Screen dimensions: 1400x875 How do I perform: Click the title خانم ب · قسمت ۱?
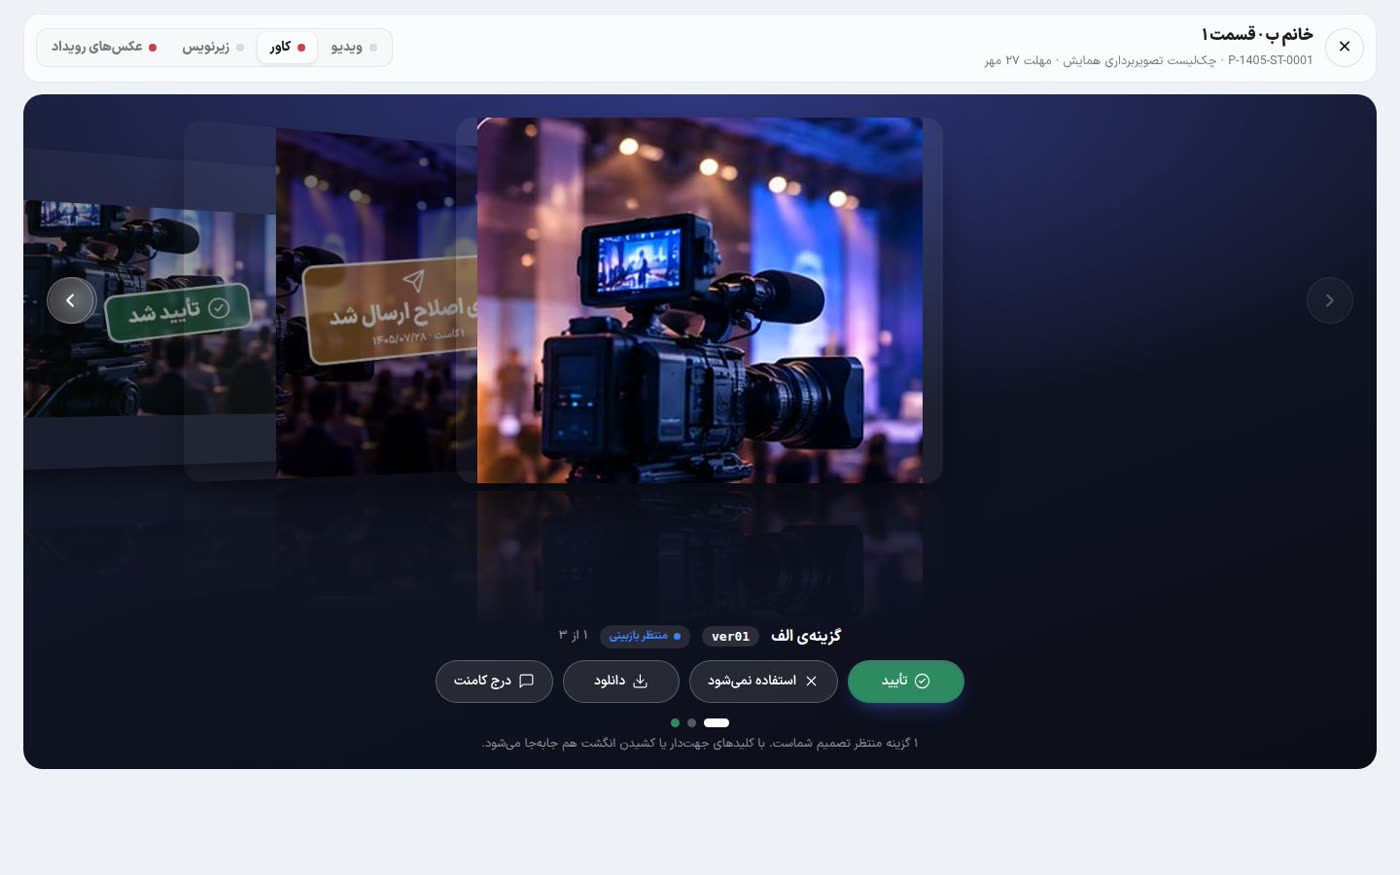pos(1256,35)
